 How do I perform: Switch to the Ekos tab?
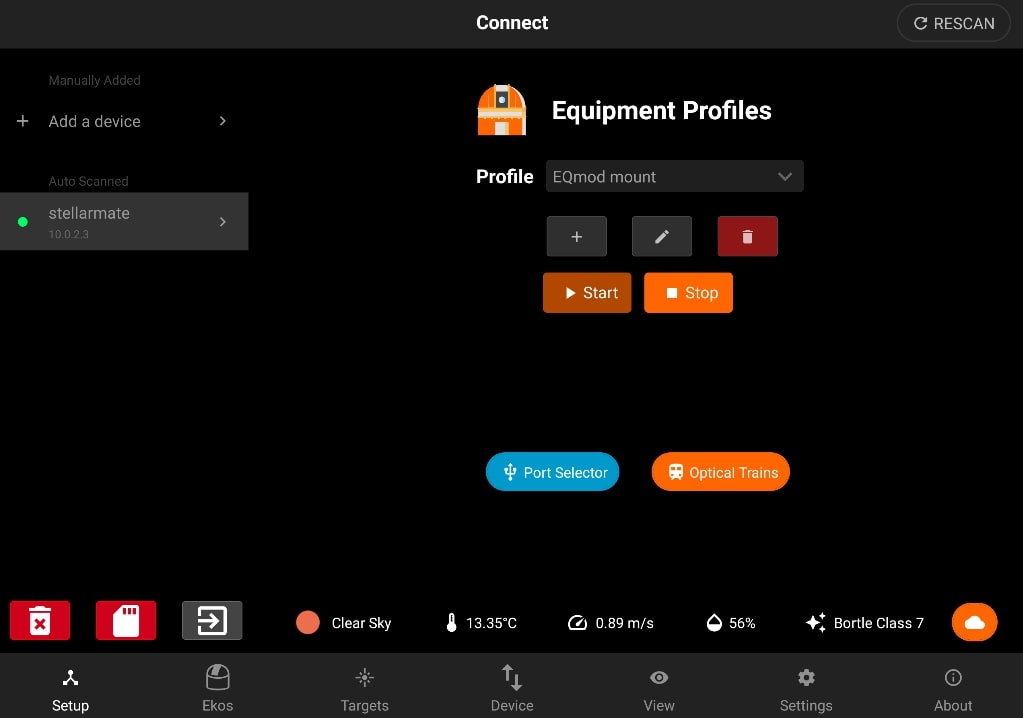point(217,688)
